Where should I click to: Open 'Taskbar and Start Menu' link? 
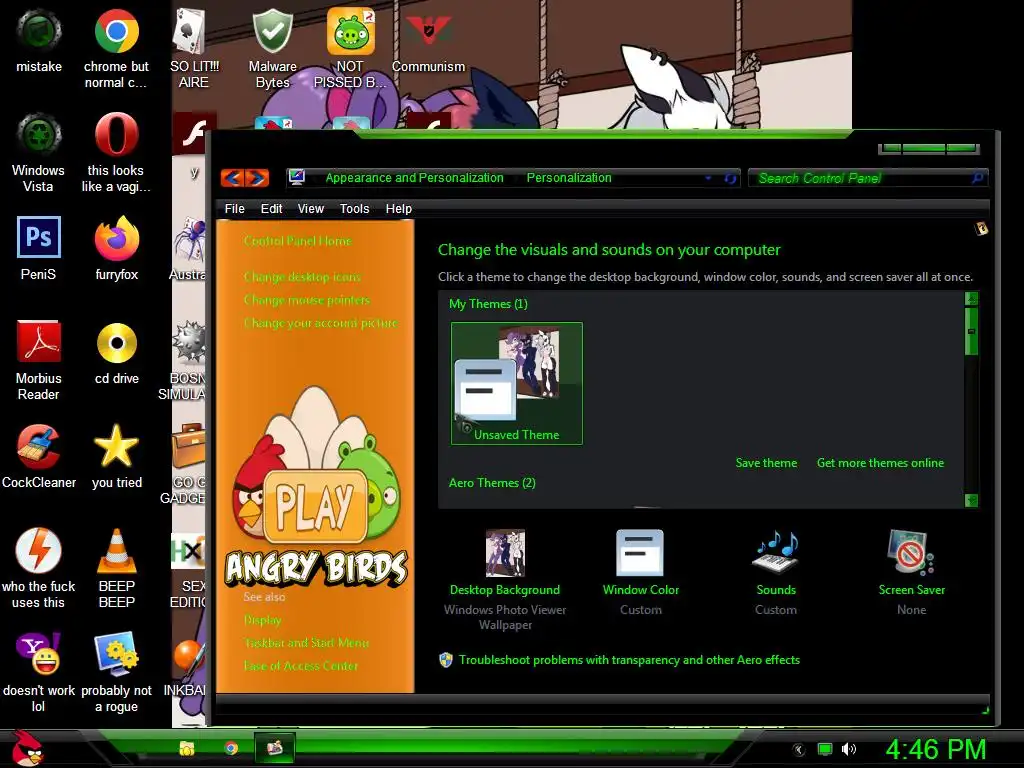click(x=306, y=643)
